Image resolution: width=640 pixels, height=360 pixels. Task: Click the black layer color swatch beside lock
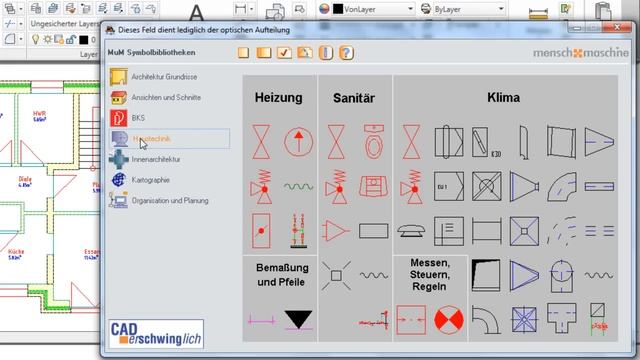[x=84, y=40]
